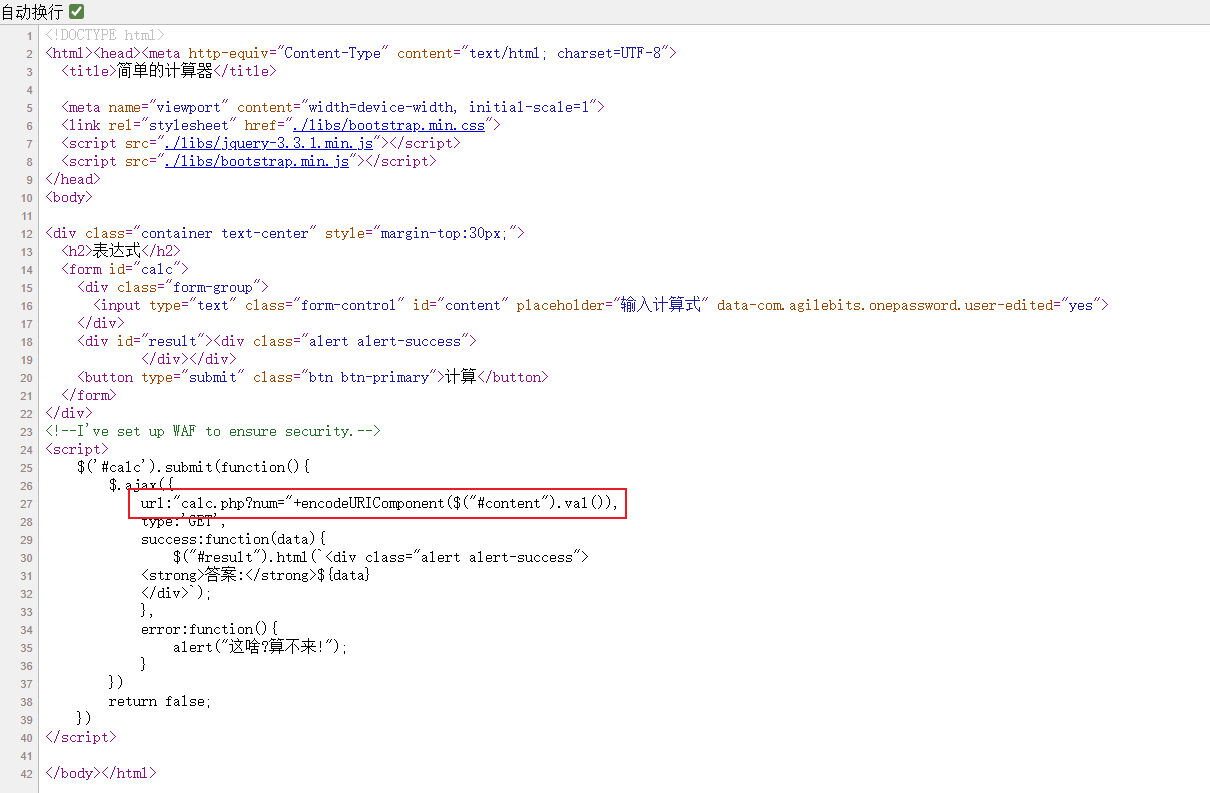Screen dimensions: 1210x793
Task: Click the closing body and html tags
Action: tap(100, 773)
